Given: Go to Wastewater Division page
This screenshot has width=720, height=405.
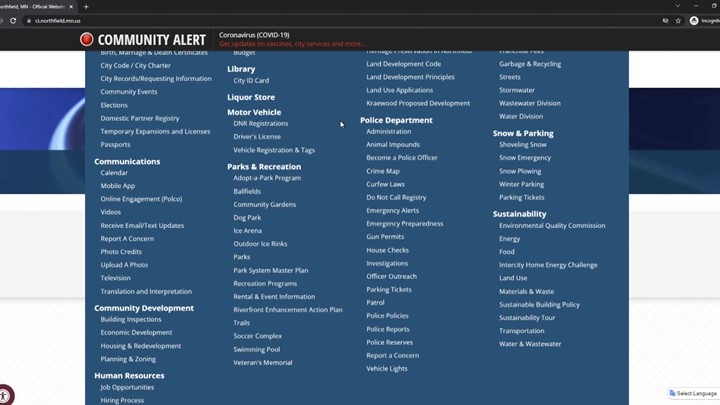Looking at the screenshot, I should [x=530, y=103].
